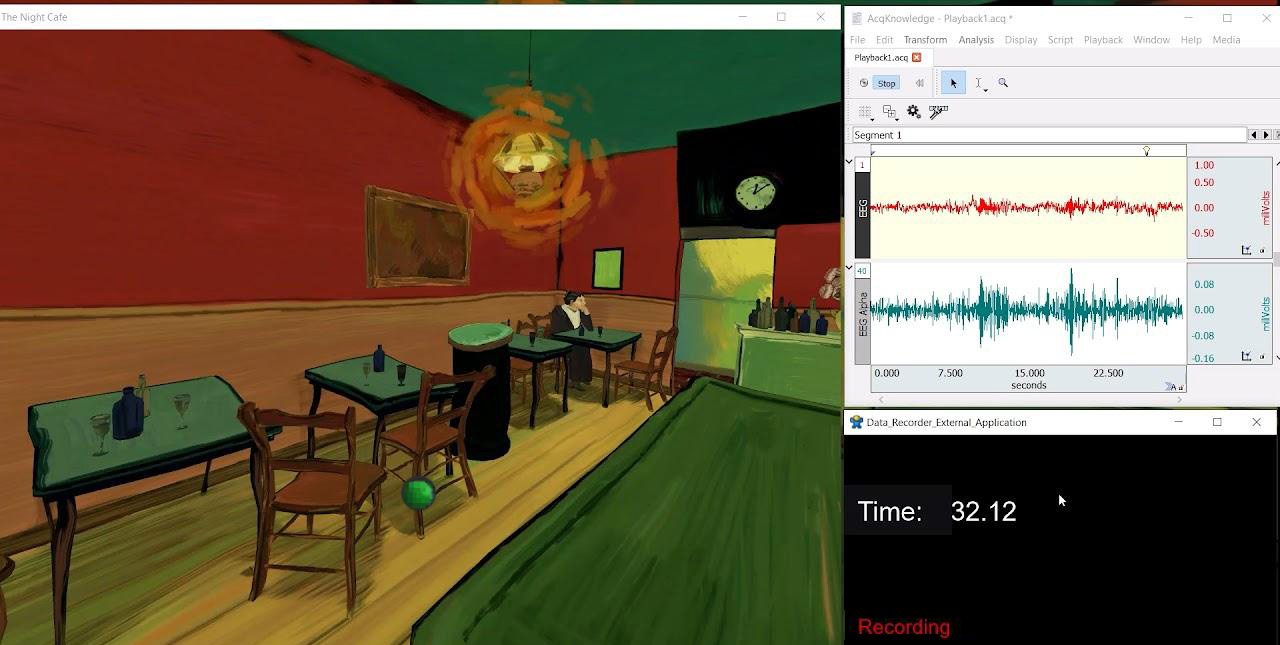Click the rewind icon beside Stop
This screenshot has width=1280, height=645.
point(919,83)
